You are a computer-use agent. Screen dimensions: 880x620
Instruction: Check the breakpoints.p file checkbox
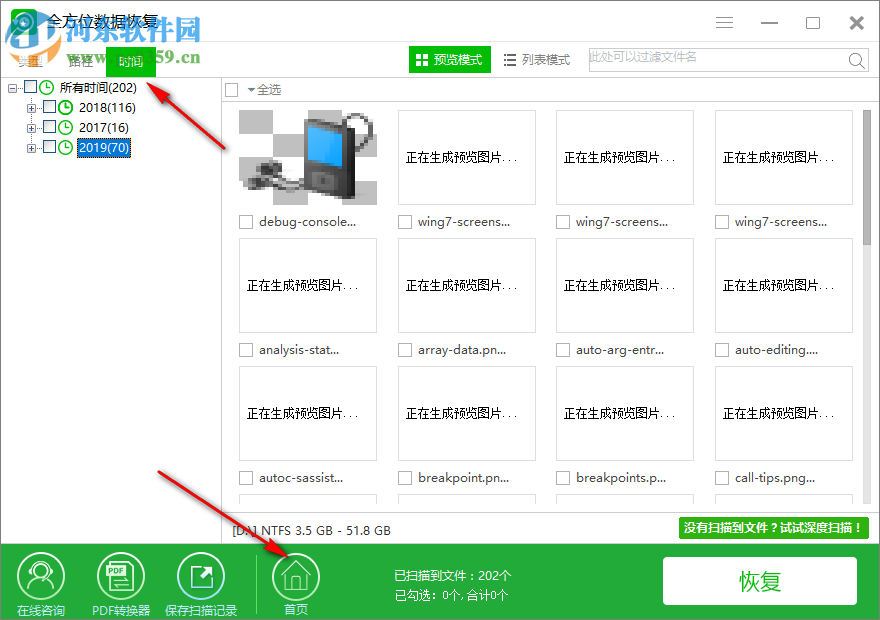(x=562, y=478)
